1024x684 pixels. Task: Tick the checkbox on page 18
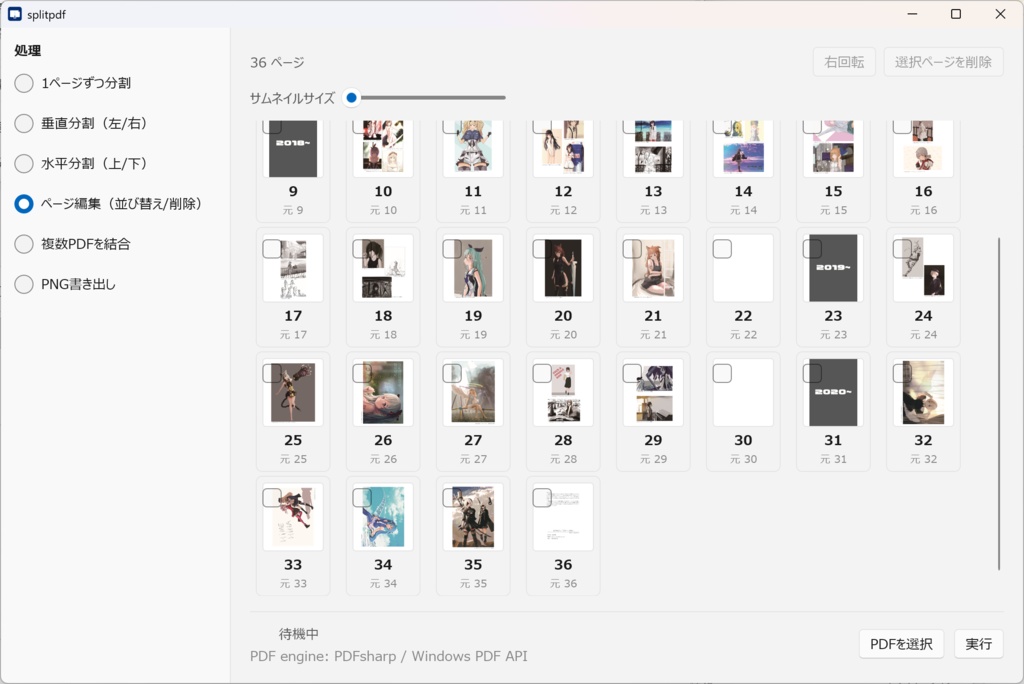[x=362, y=249]
